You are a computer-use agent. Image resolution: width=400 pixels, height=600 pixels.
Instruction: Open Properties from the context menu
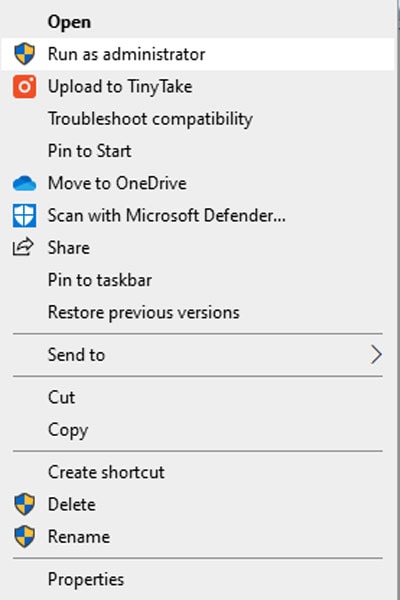(198, 579)
